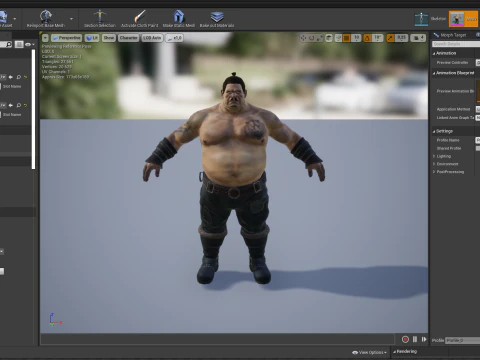This screenshot has height=360, width=480.
Task: Expand the Lighting category
Action: pos(434,156)
